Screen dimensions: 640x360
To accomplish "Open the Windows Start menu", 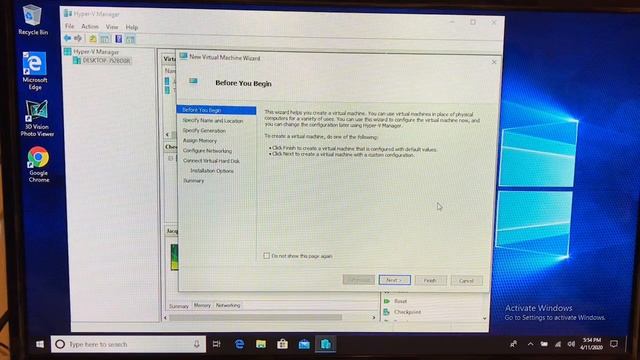I will tap(40, 344).
